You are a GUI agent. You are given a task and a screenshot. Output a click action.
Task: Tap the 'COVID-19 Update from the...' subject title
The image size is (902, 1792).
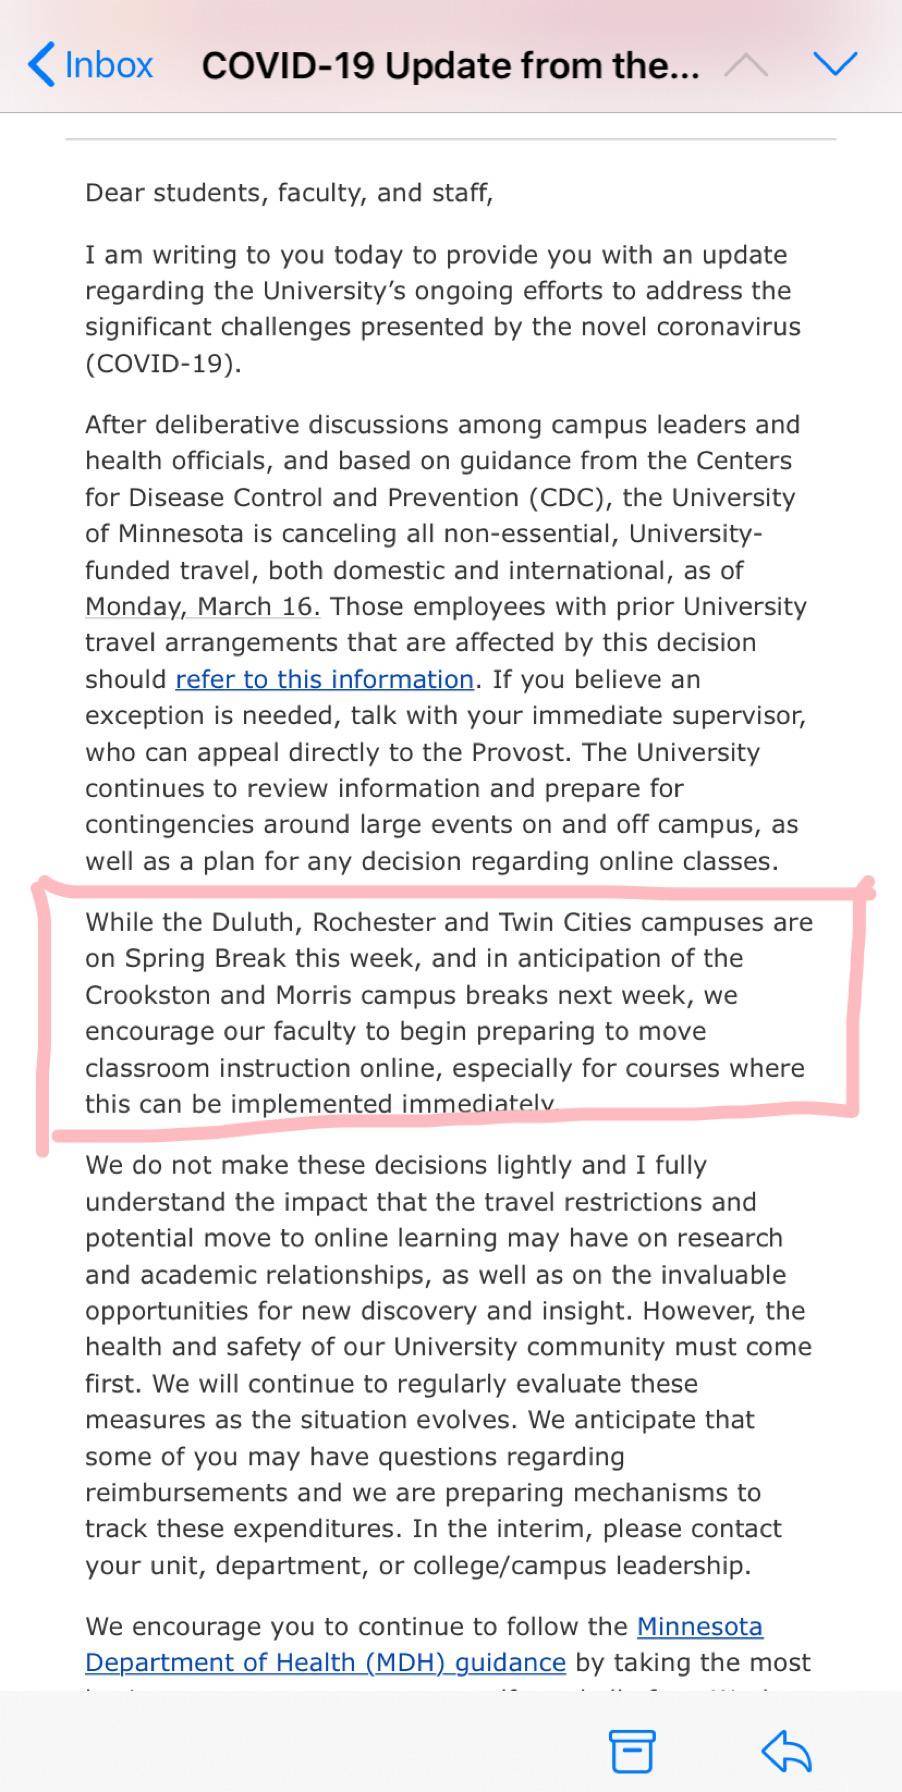point(450,66)
